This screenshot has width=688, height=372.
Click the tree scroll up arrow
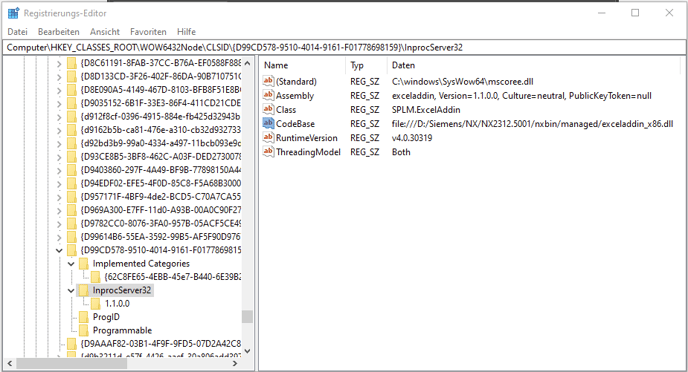tap(247, 63)
